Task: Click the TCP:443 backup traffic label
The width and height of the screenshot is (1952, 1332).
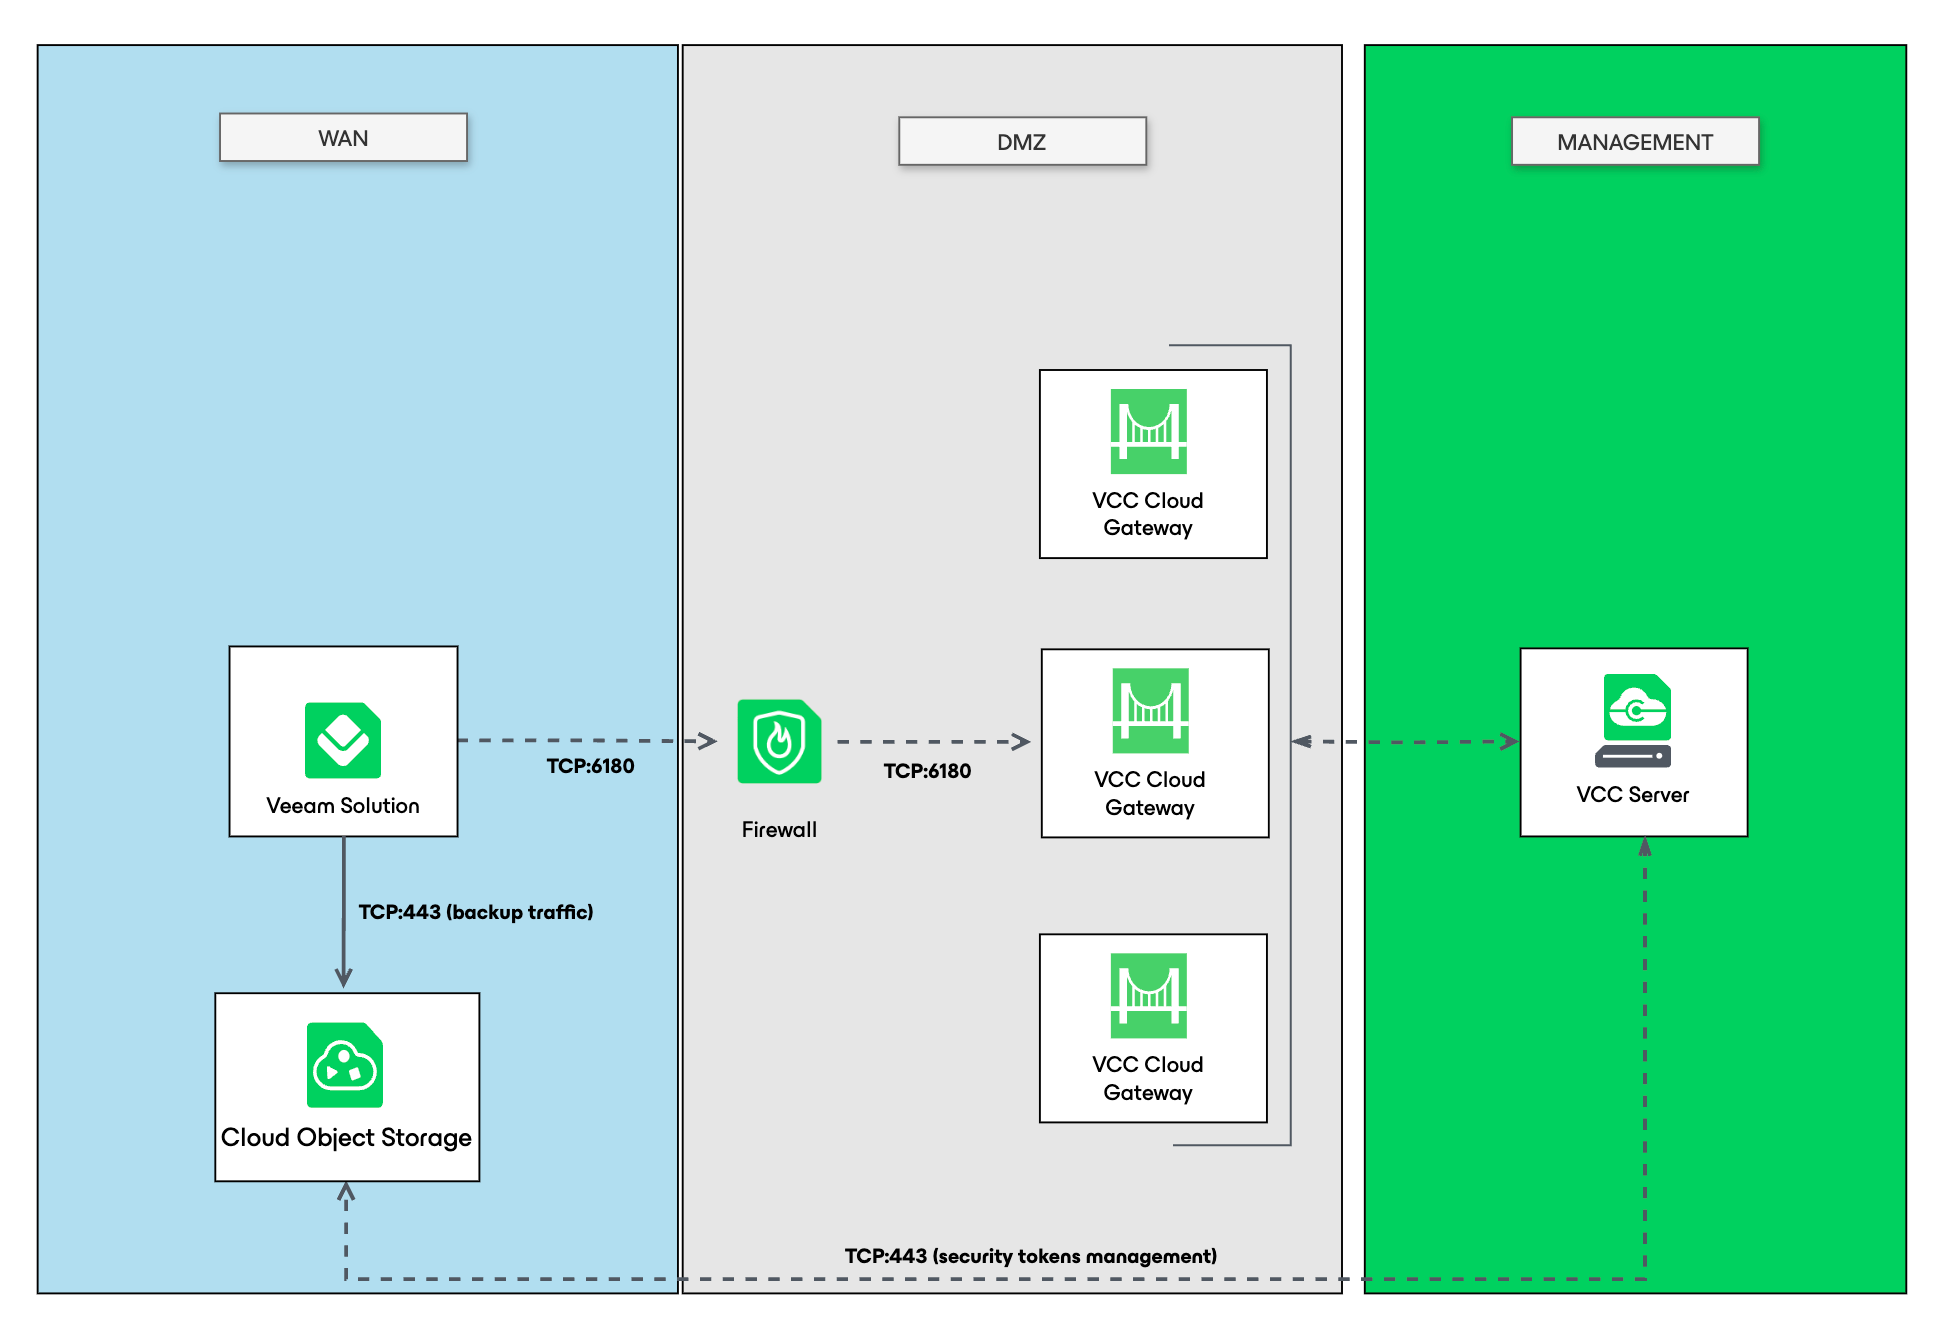Action: [476, 912]
